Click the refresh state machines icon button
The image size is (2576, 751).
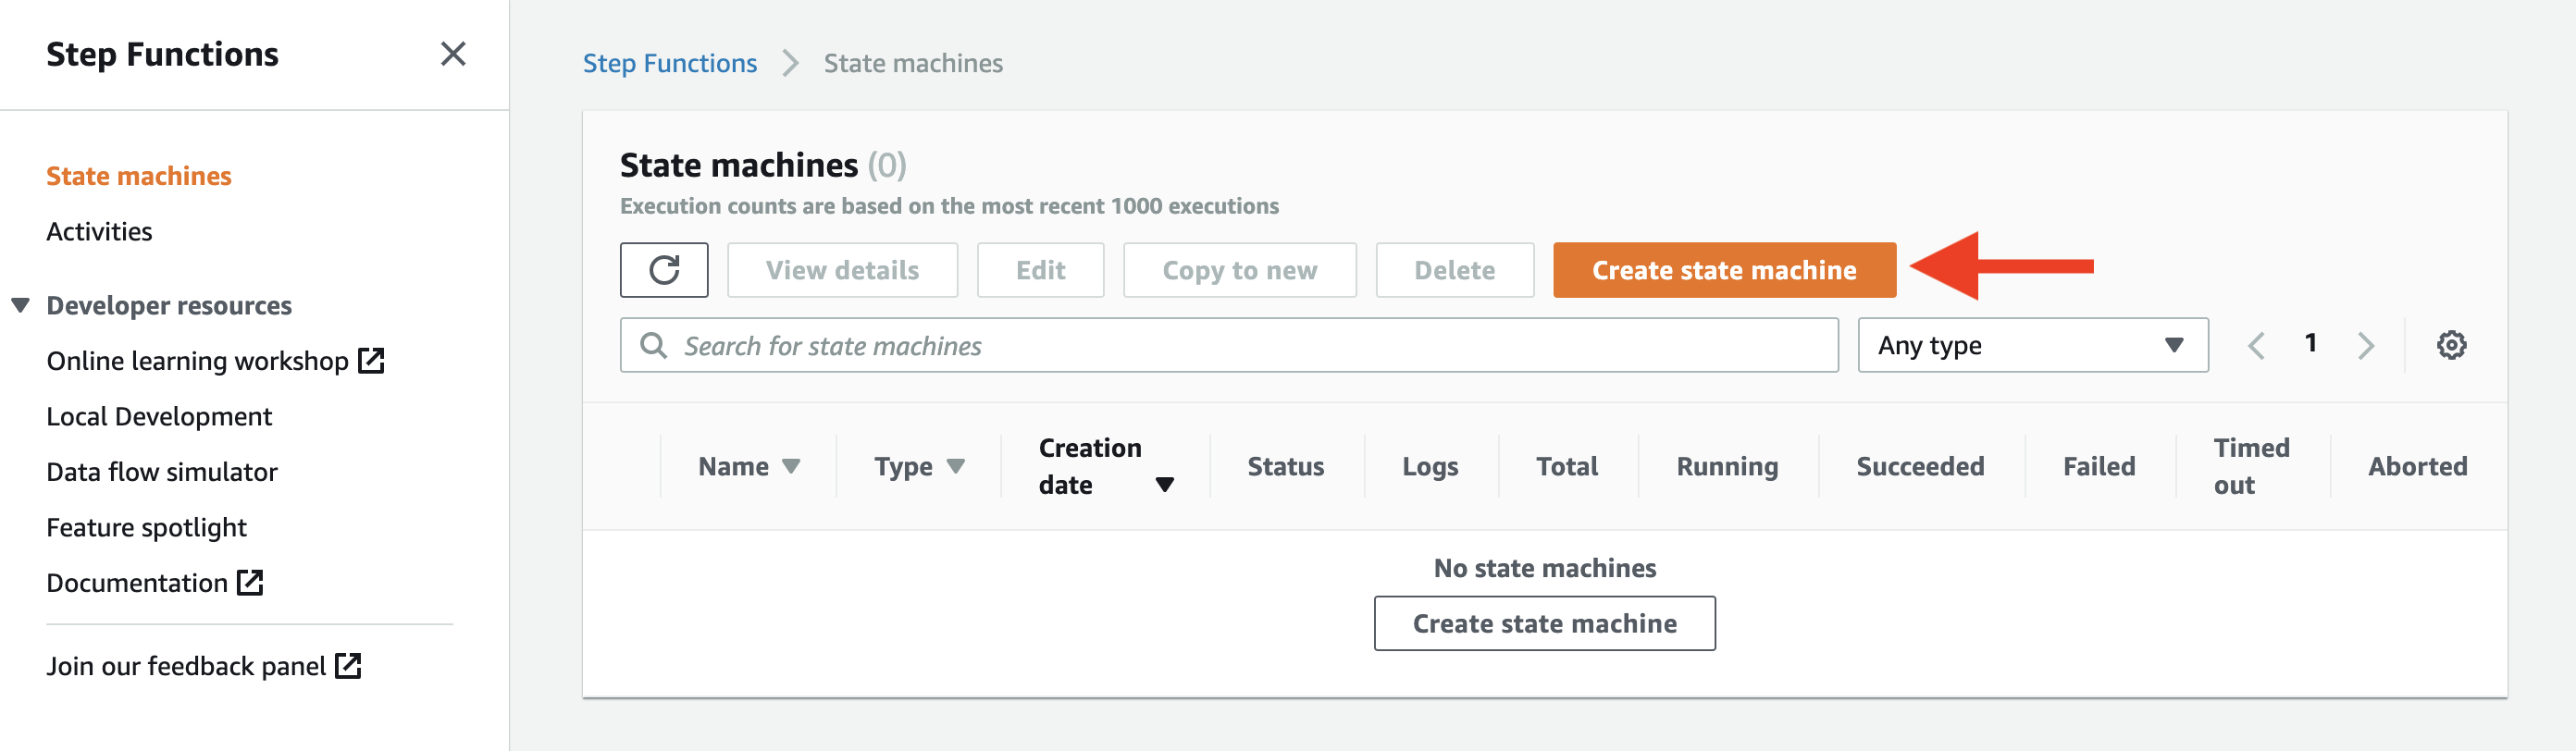(664, 270)
